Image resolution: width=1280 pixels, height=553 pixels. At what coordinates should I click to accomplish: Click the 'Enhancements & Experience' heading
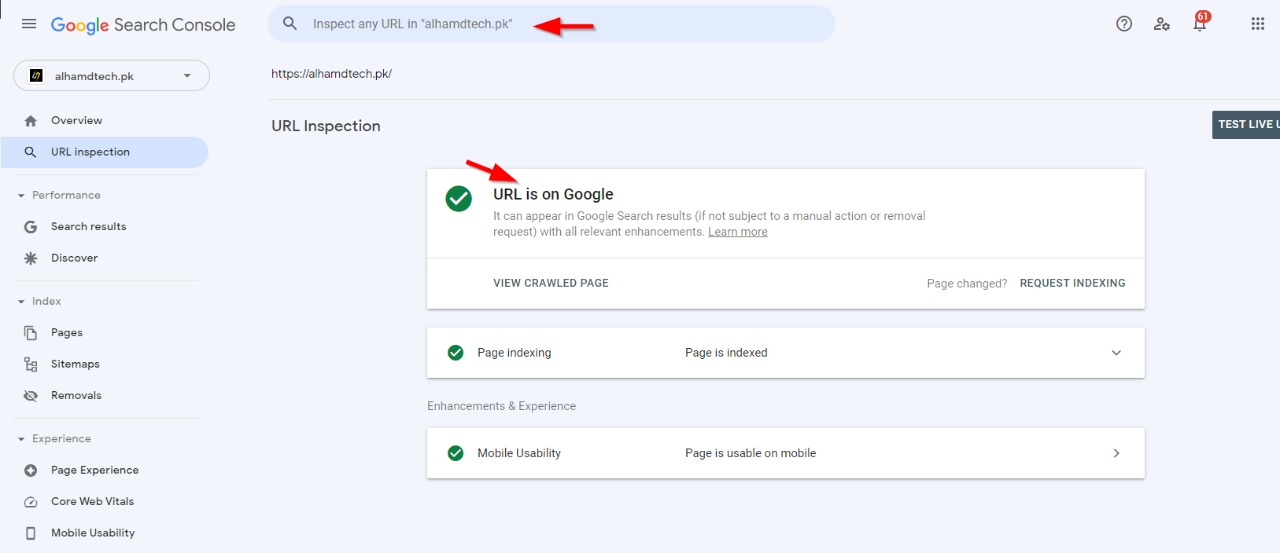click(x=501, y=406)
